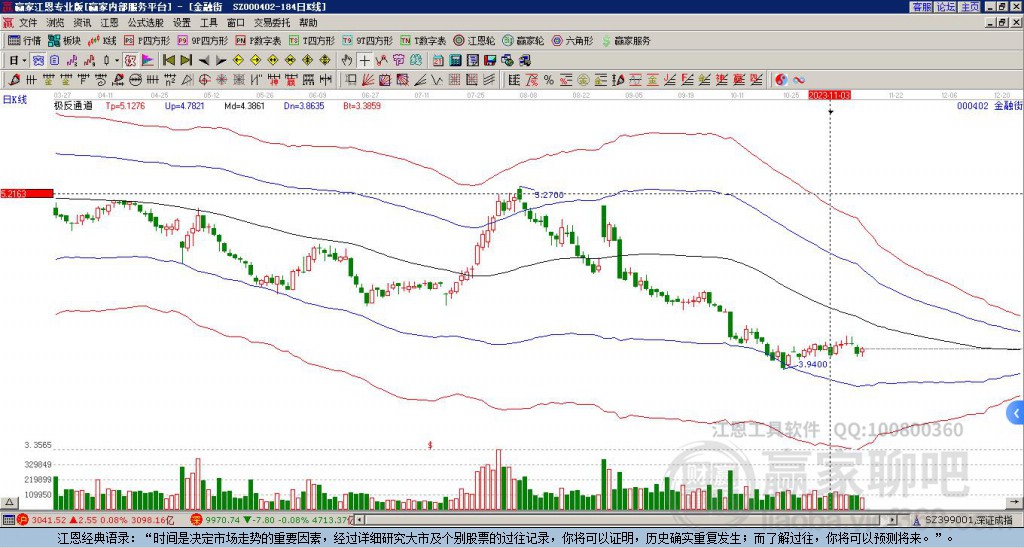
Task: Click the up-triangle button beside volume pane
Action: [8, 503]
